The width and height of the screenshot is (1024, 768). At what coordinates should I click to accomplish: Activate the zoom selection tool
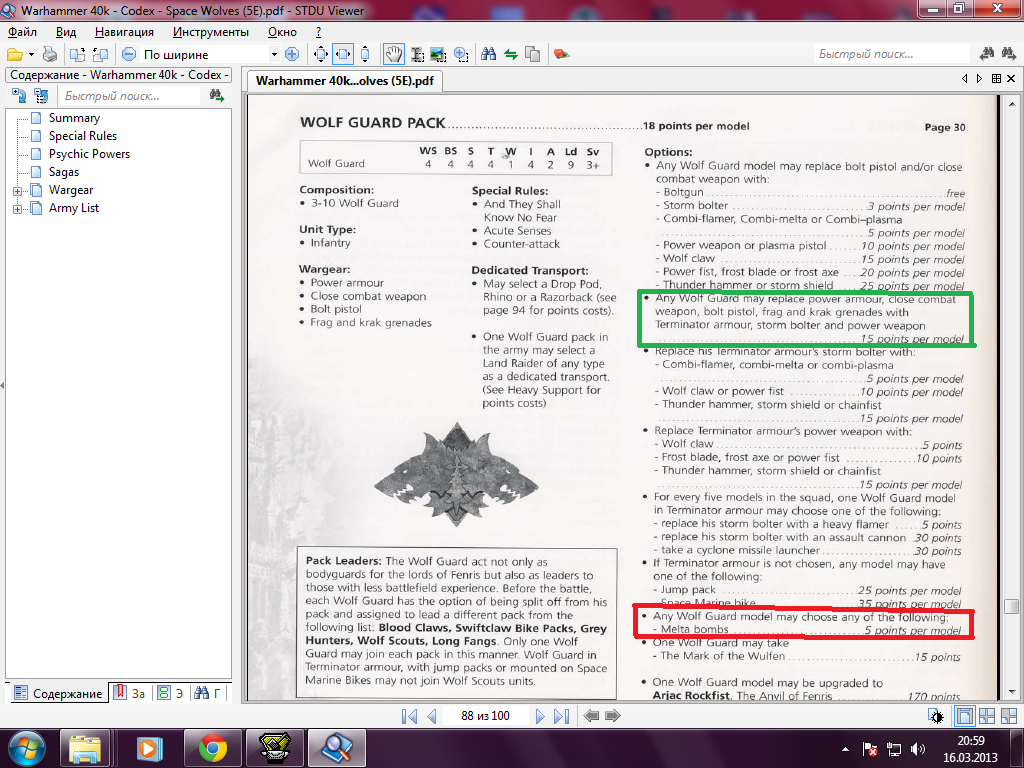(461, 55)
